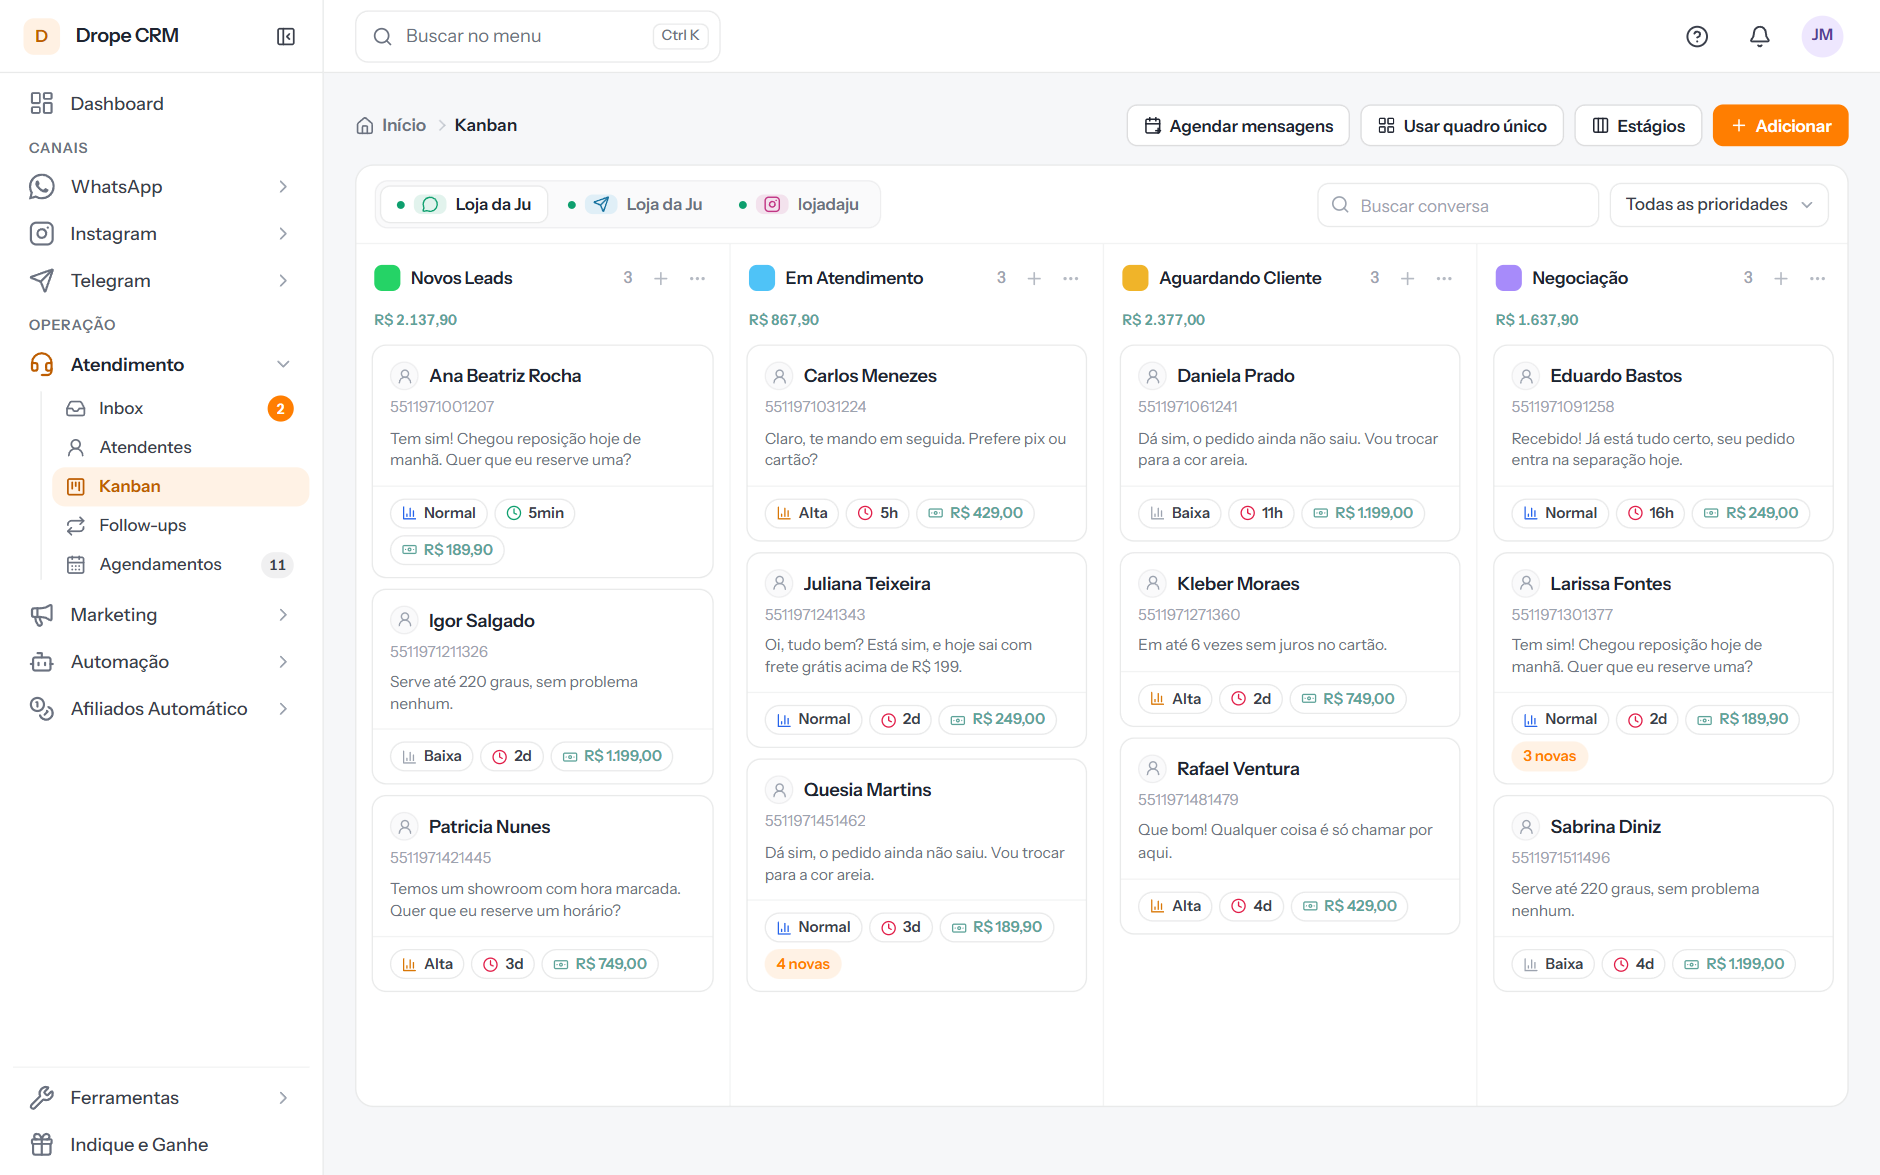The height and width of the screenshot is (1175, 1880).
Task: Expand the Telegram channel menu
Action: click(161, 280)
